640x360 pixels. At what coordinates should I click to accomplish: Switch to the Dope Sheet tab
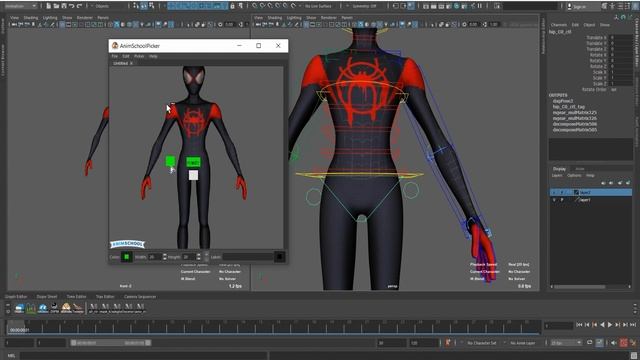click(x=47, y=297)
